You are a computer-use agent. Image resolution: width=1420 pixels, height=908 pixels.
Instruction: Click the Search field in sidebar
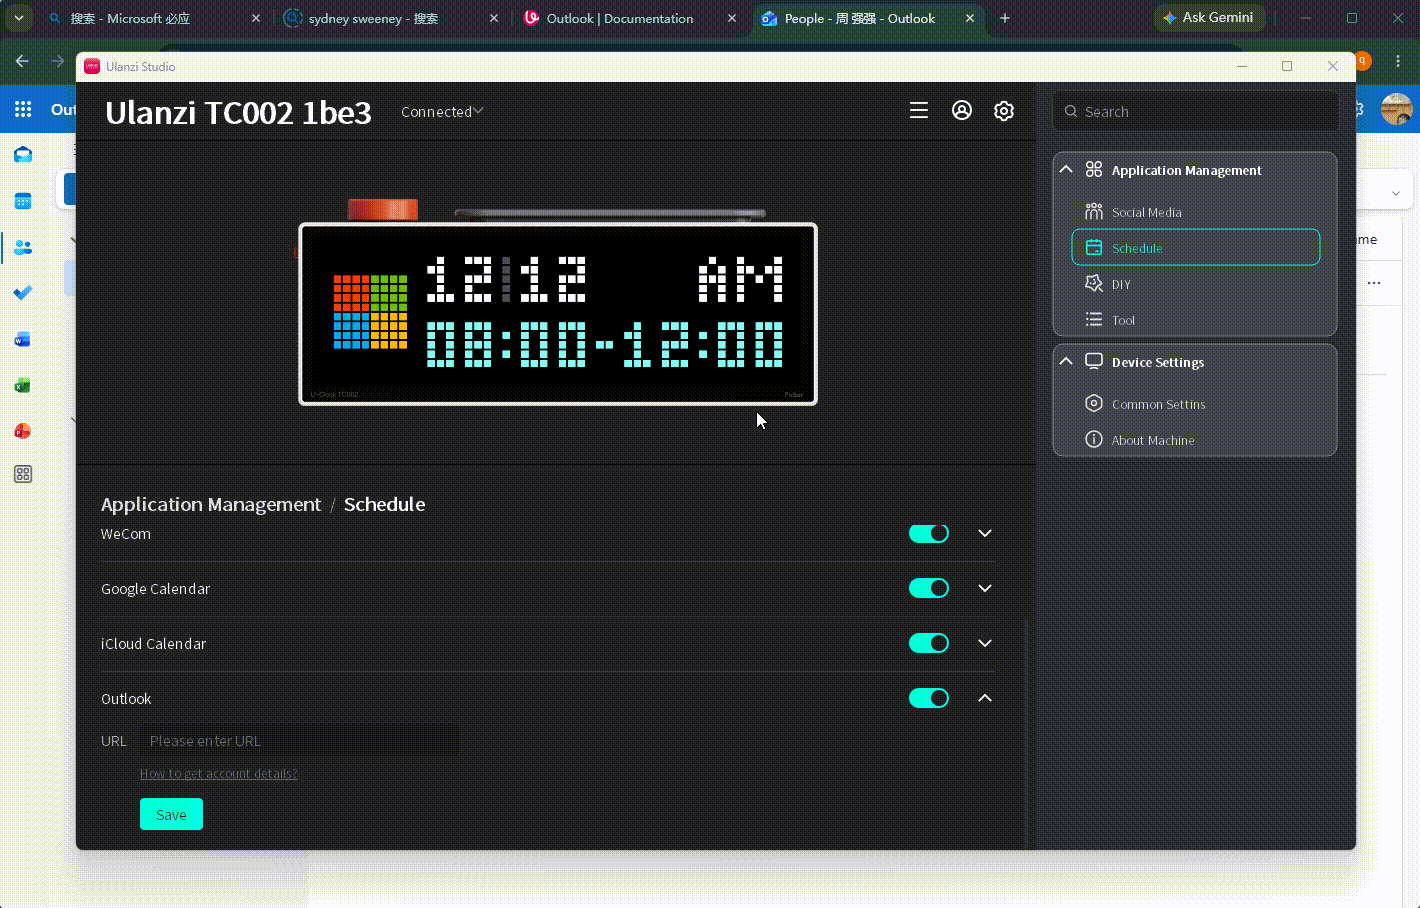pos(1196,111)
